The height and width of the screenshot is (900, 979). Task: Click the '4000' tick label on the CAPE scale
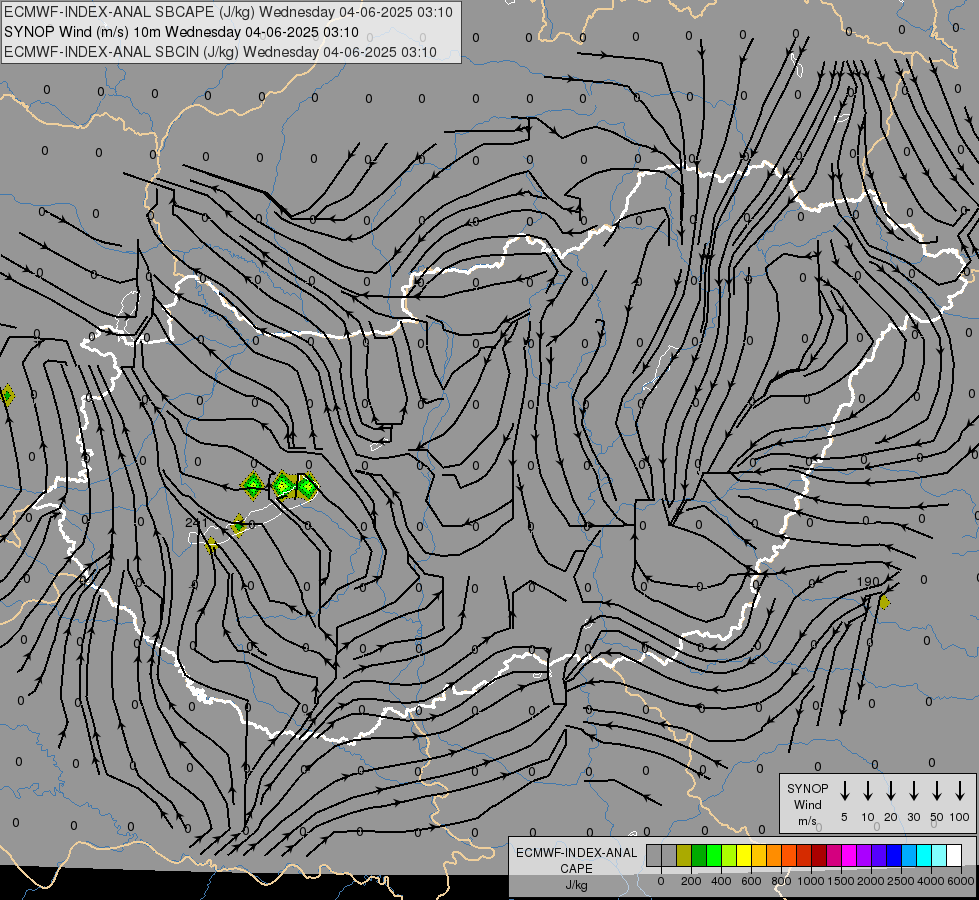point(931,881)
